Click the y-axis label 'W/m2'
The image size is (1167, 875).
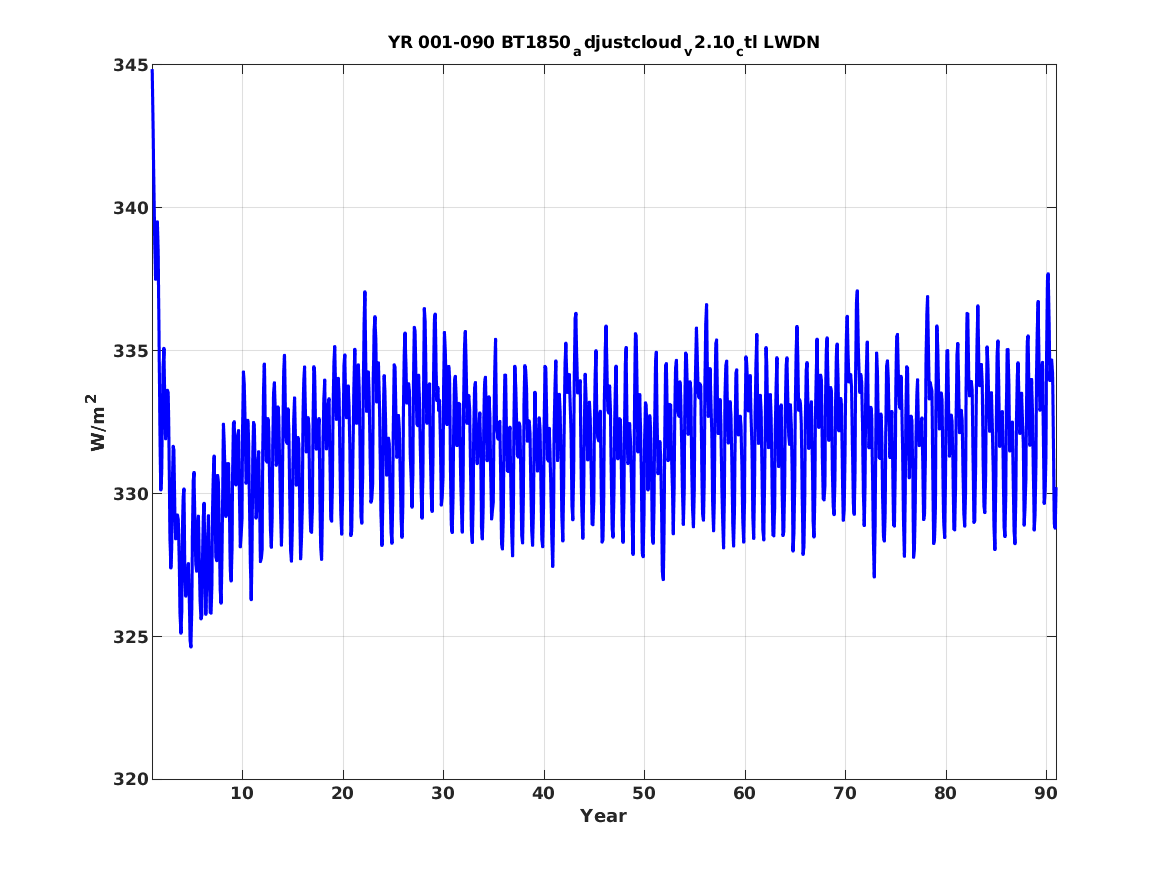pyautogui.click(x=97, y=422)
